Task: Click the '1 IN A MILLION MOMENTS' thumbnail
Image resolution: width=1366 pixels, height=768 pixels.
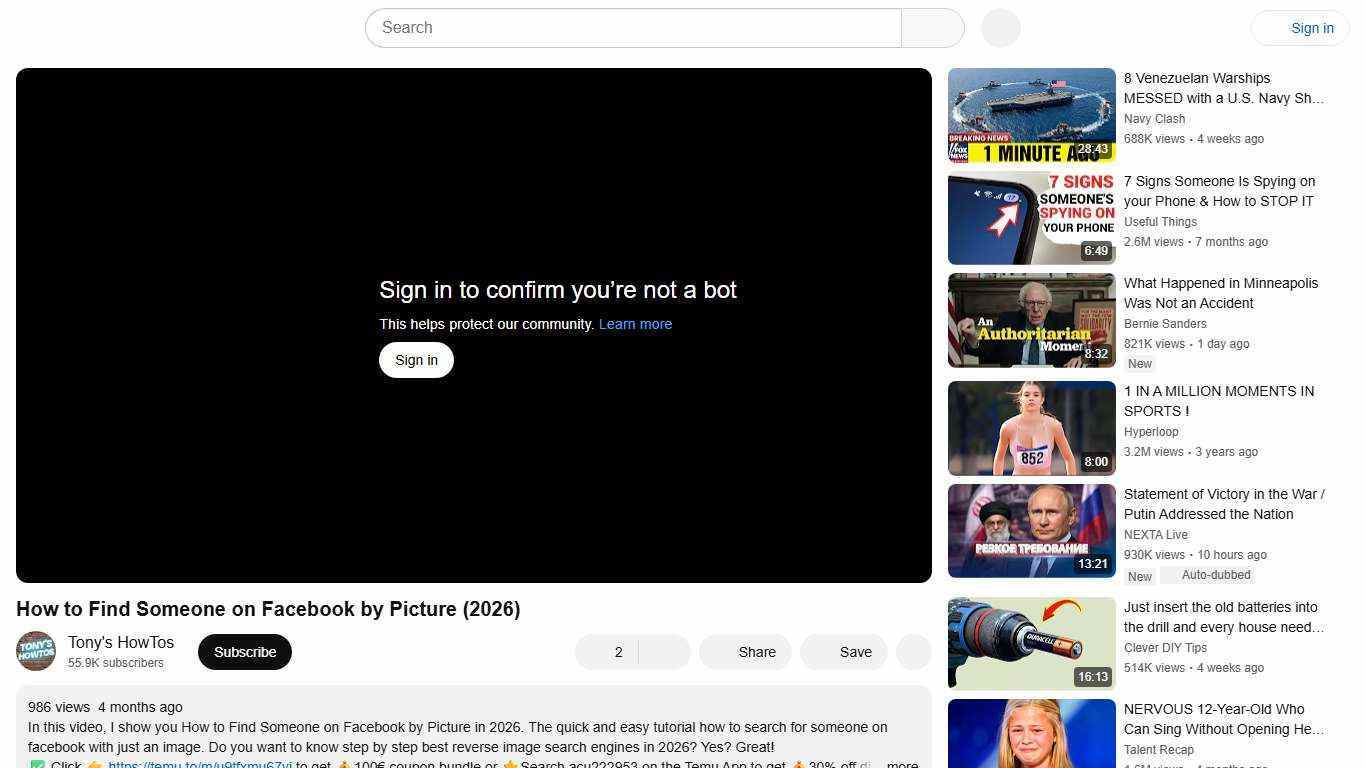Action: [1031, 428]
